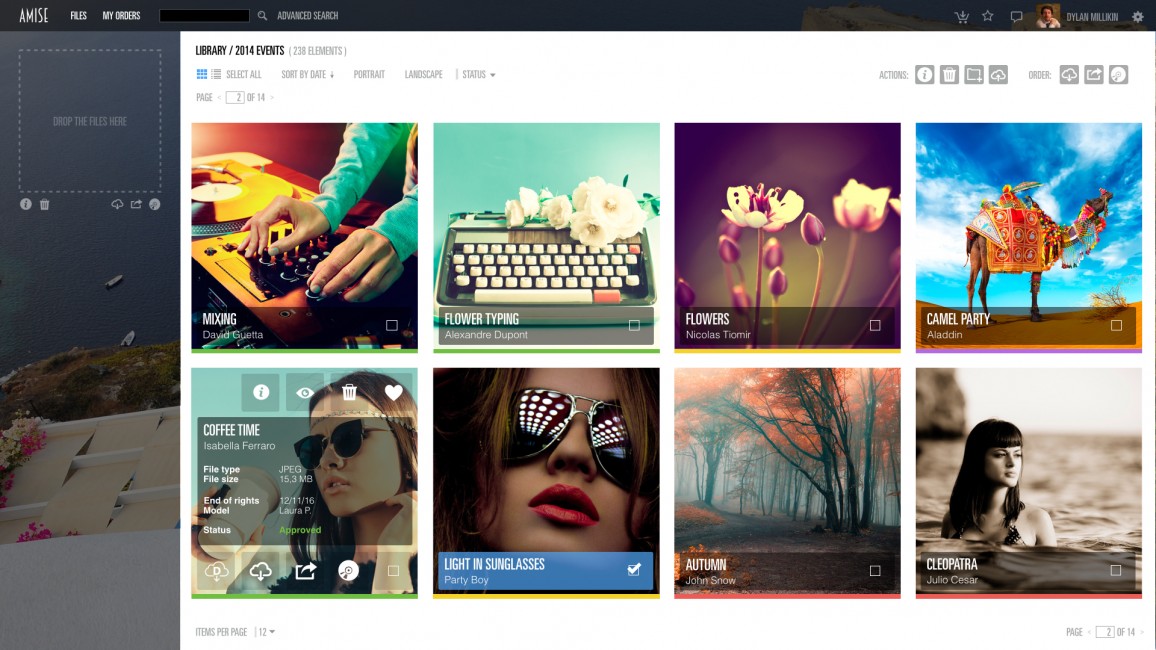Click the info icon under the drop zone

point(26,204)
